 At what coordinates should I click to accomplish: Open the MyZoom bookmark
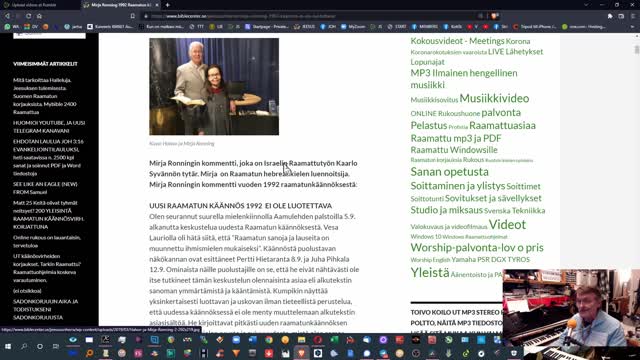(353, 27)
